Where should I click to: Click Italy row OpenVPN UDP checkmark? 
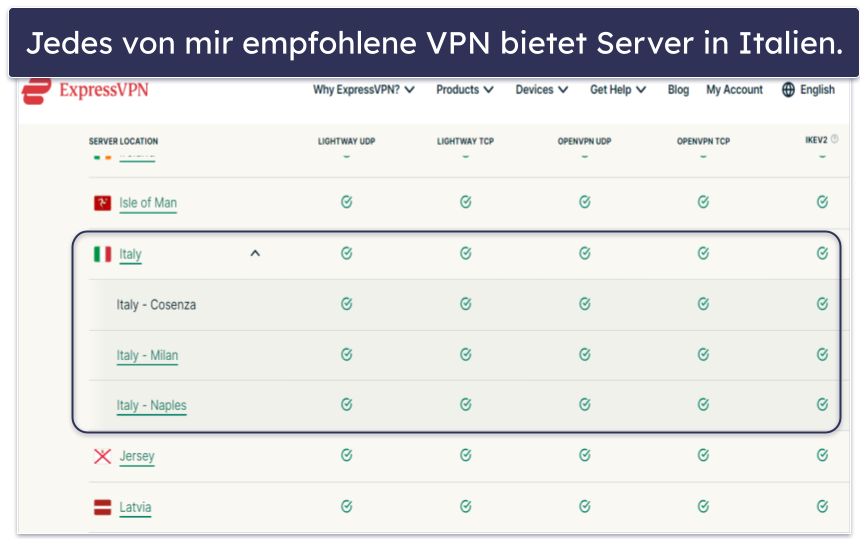coord(585,253)
